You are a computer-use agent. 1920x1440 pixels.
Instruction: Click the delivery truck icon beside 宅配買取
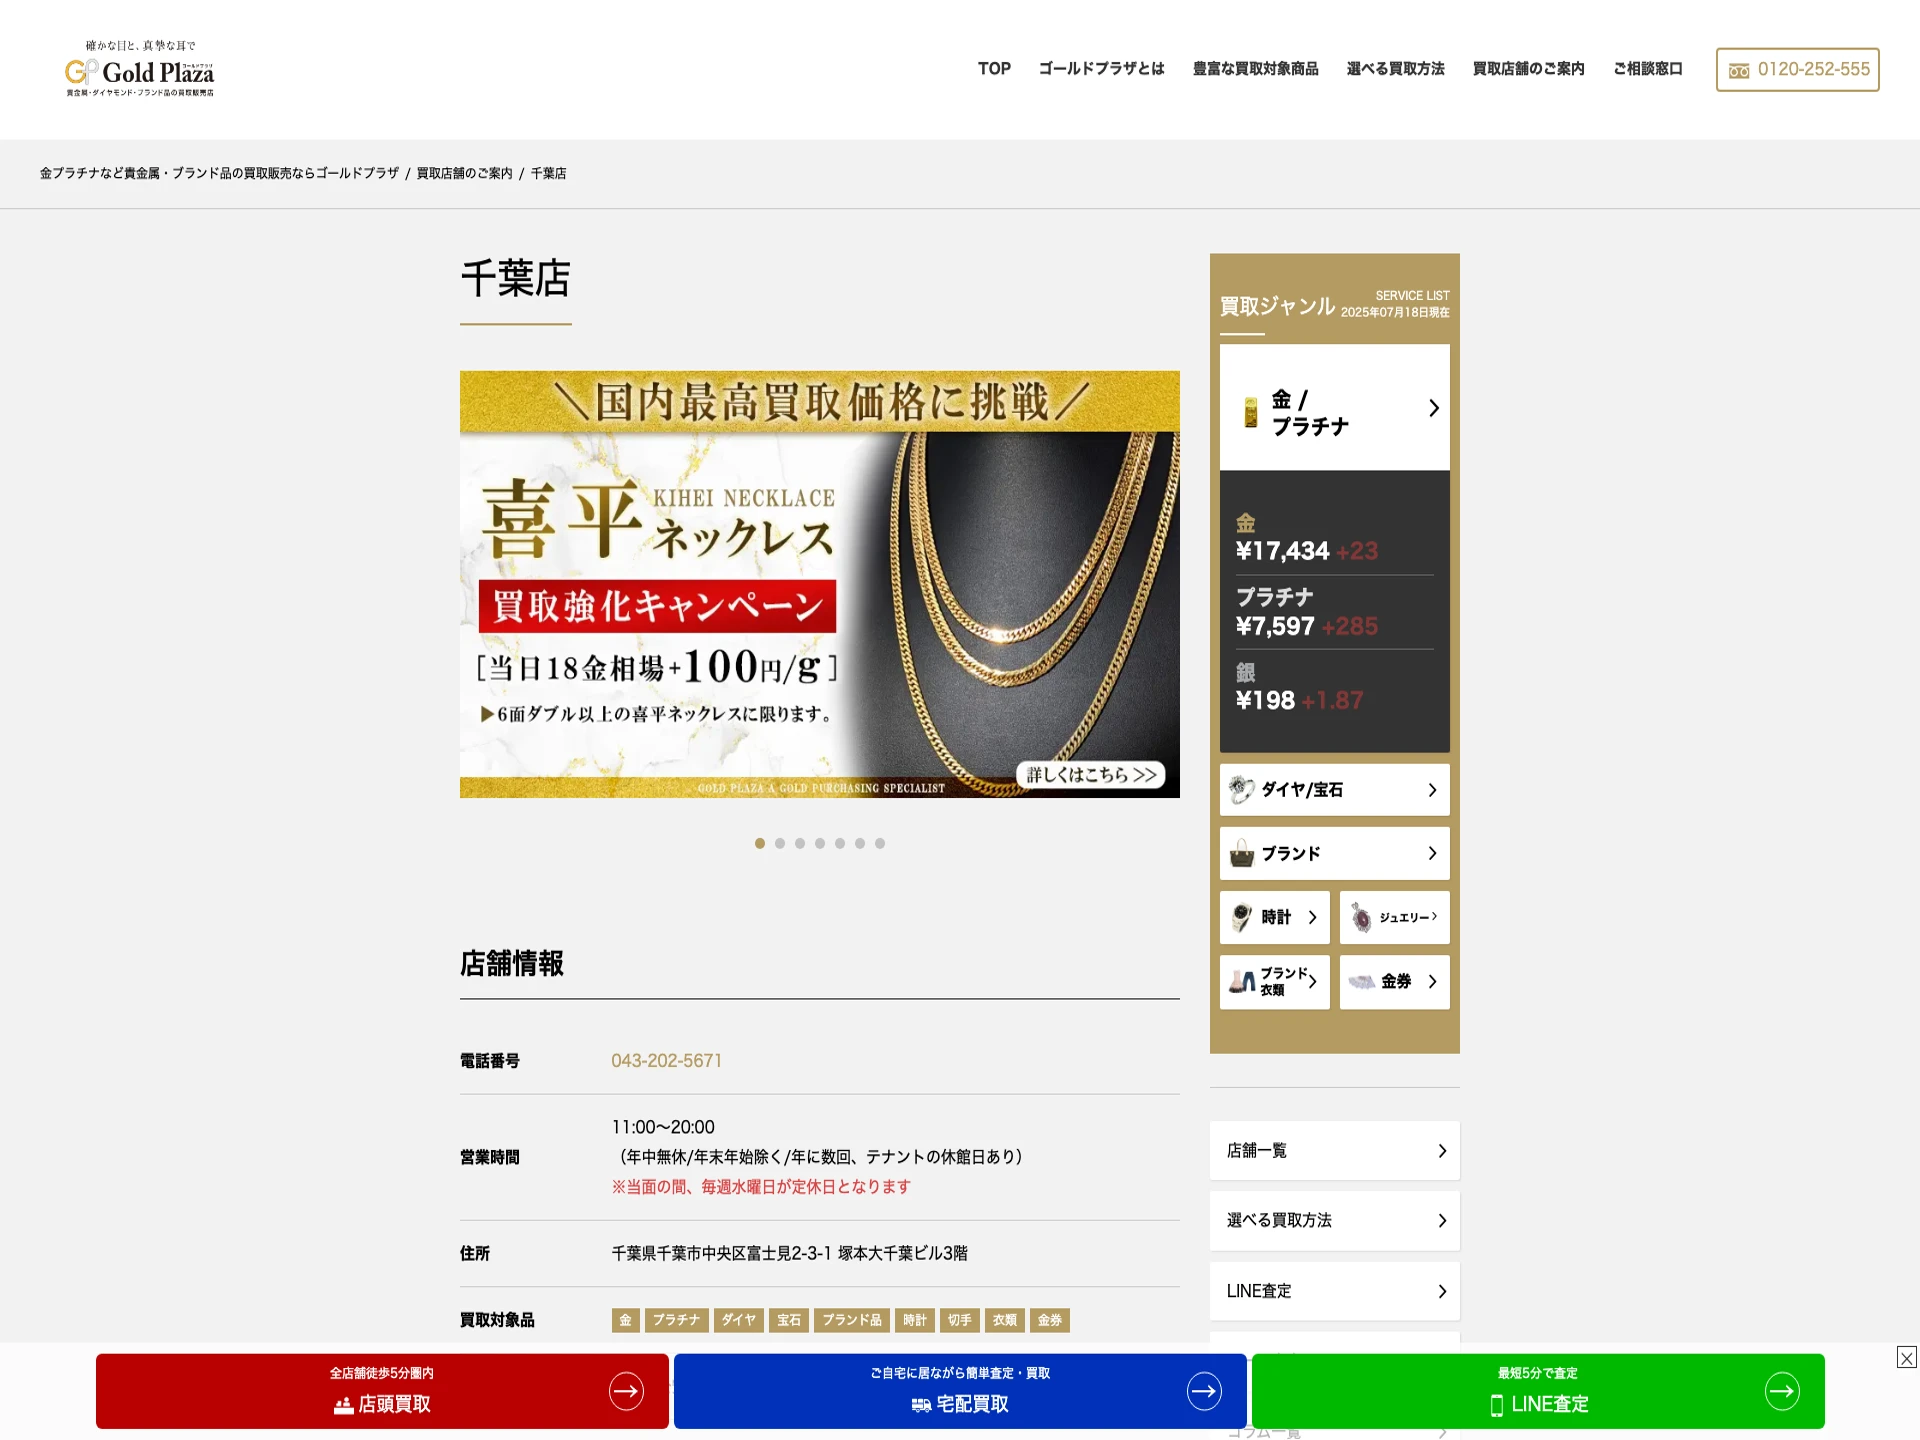[x=921, y=1405]
